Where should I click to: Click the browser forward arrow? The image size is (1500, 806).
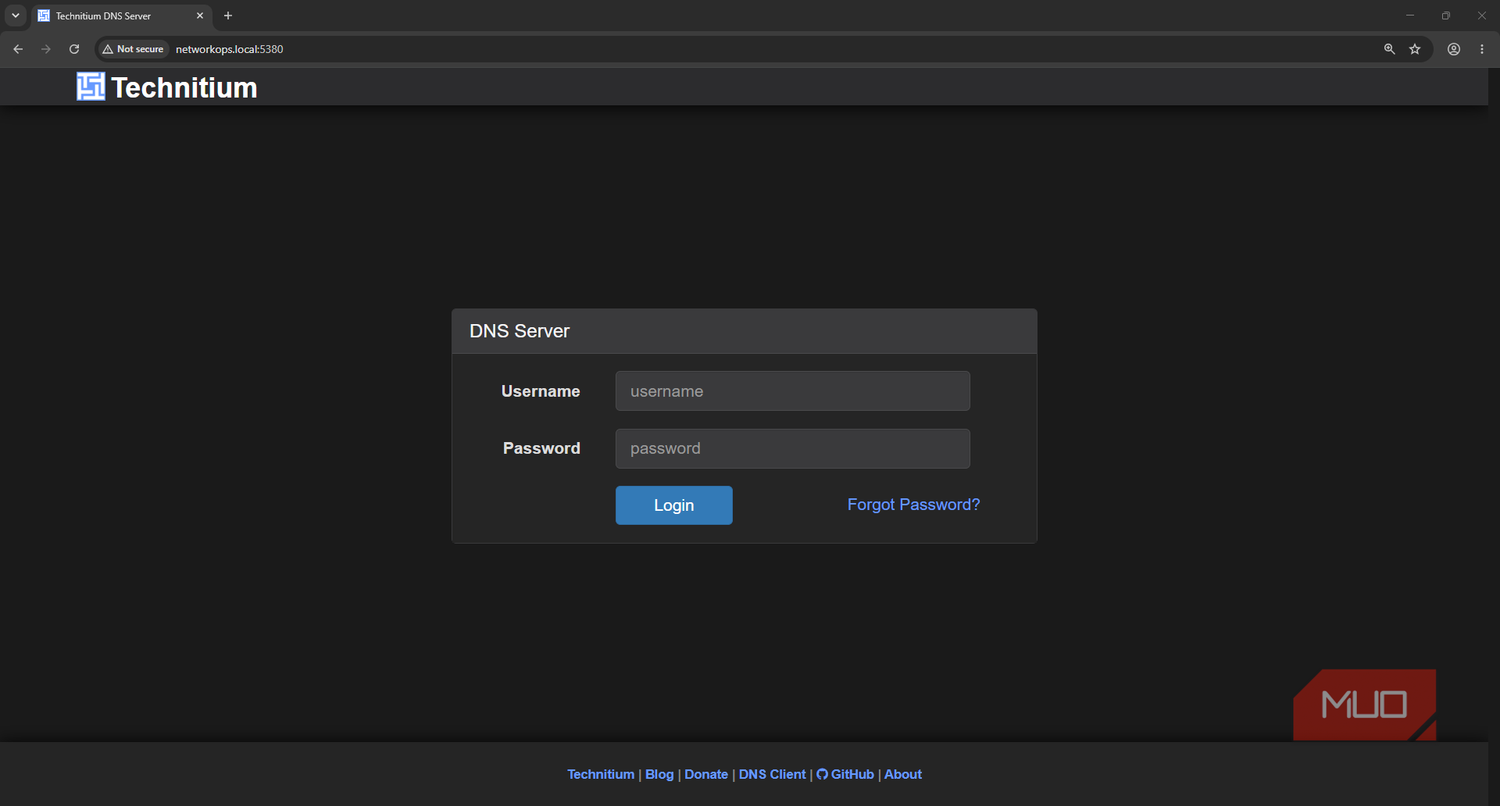[46, 49]
